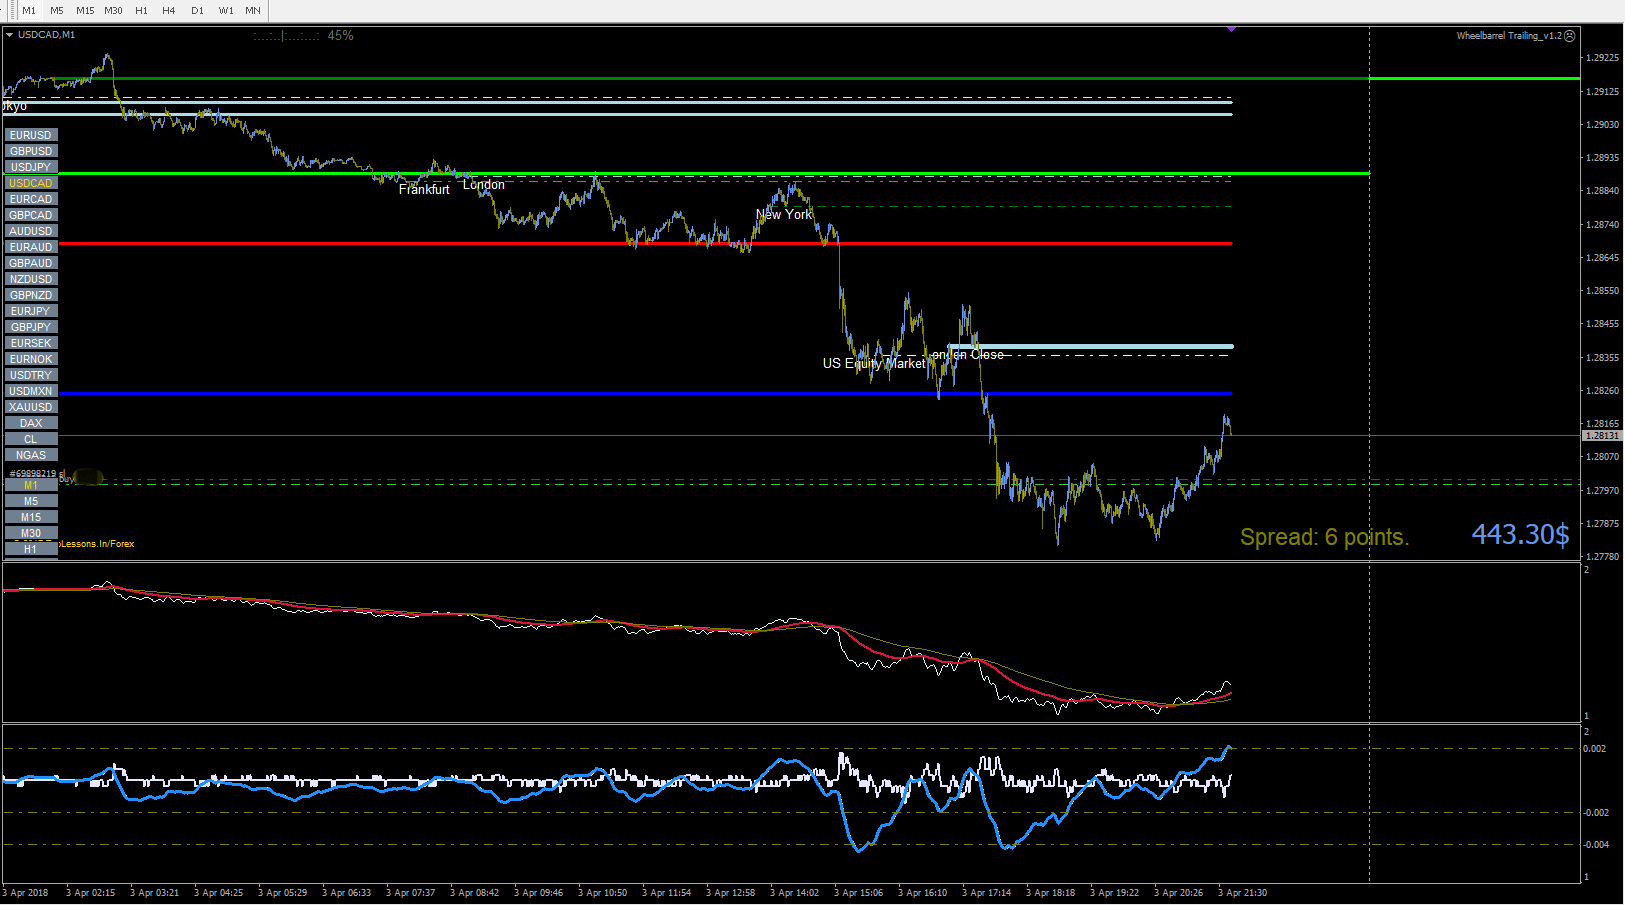The height and width of the screenshot is (905, 1625).
Task: Click the highlighted M1 button in left panel
Action: [31, 485]
